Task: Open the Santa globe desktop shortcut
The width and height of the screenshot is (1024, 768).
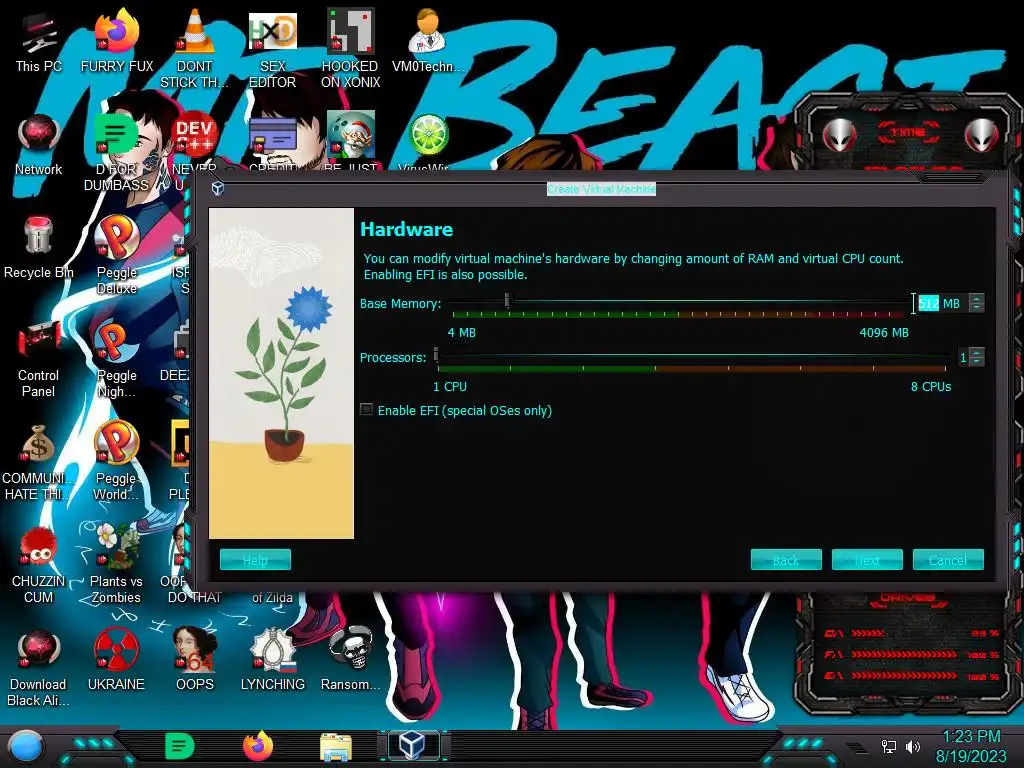Action: (351, 135)
